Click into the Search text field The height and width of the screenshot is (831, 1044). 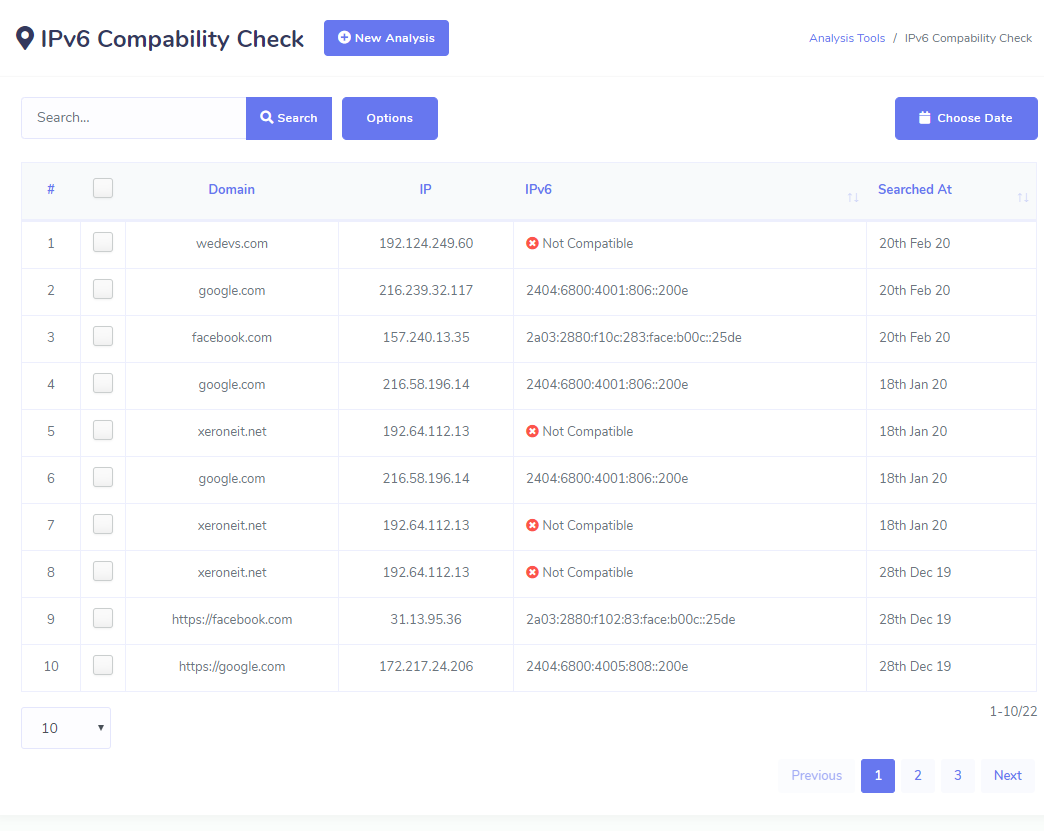click(134, 118)
